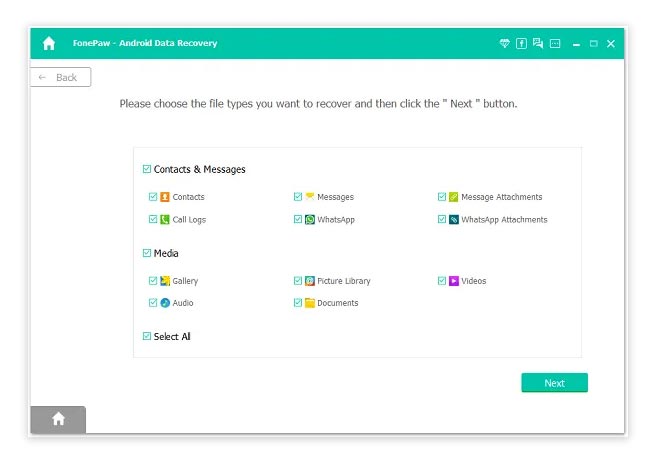Click the Messages yellow bubble icon
The image size is (648, 453).
point(310,196)
